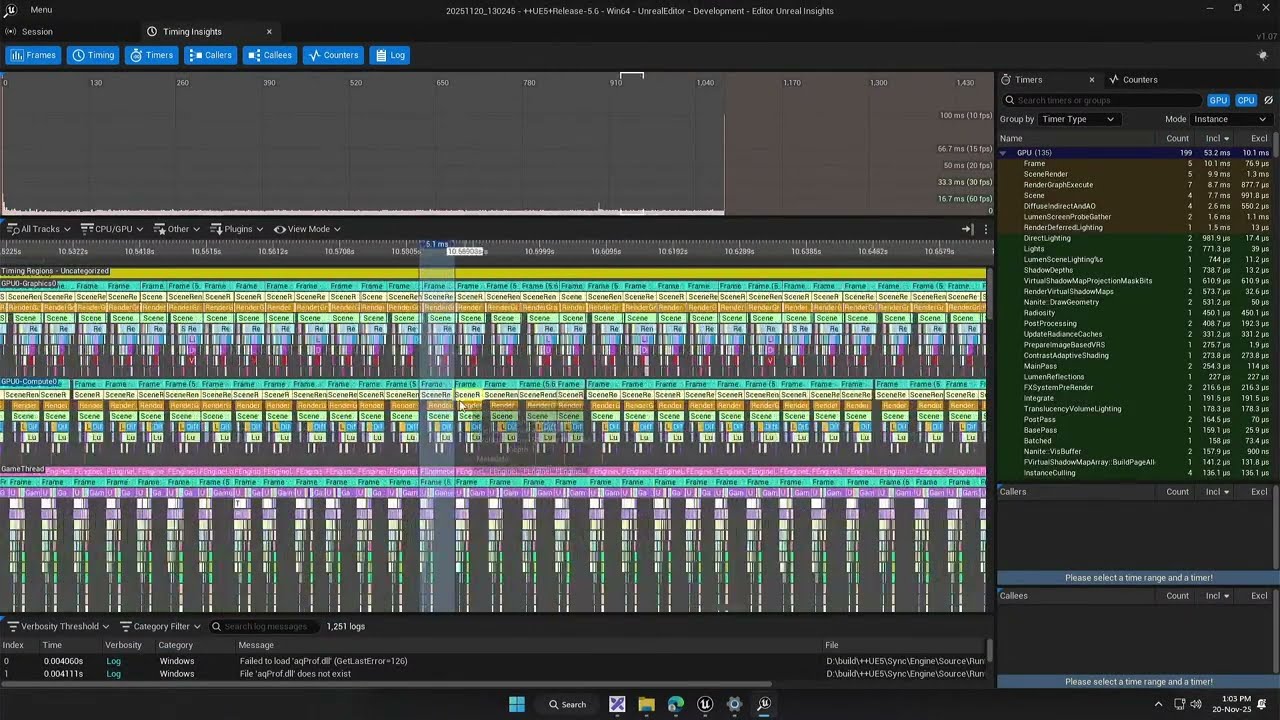
Task: Select the Nanite::DrawGeometry timer row
Action: tap(1134, 302)
